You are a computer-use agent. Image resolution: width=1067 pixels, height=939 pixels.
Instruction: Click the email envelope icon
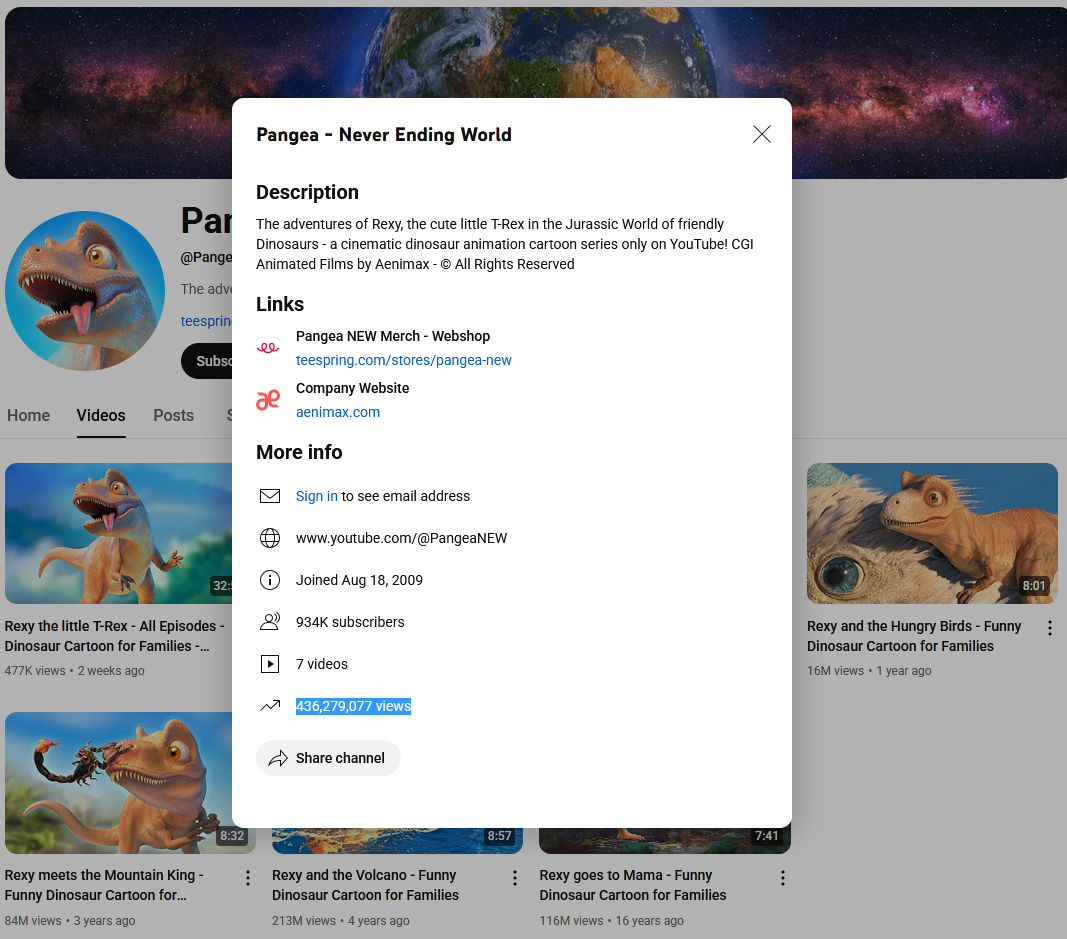click(x=270, y=496)
